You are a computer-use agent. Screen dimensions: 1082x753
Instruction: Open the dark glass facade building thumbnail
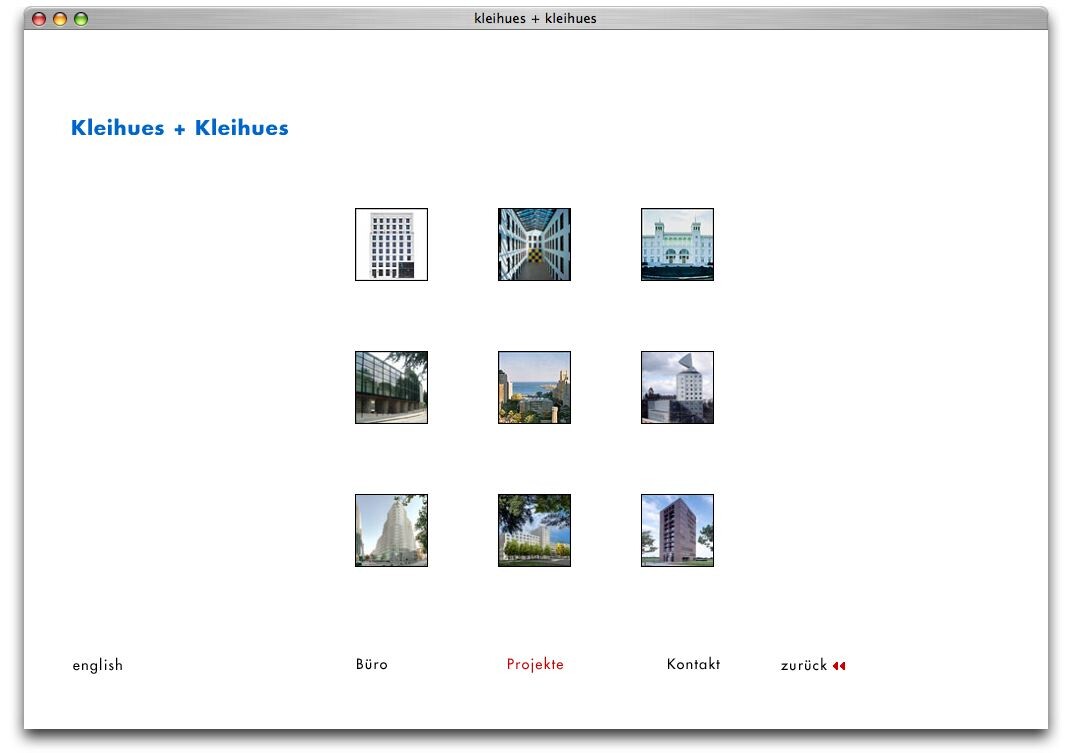391,387
